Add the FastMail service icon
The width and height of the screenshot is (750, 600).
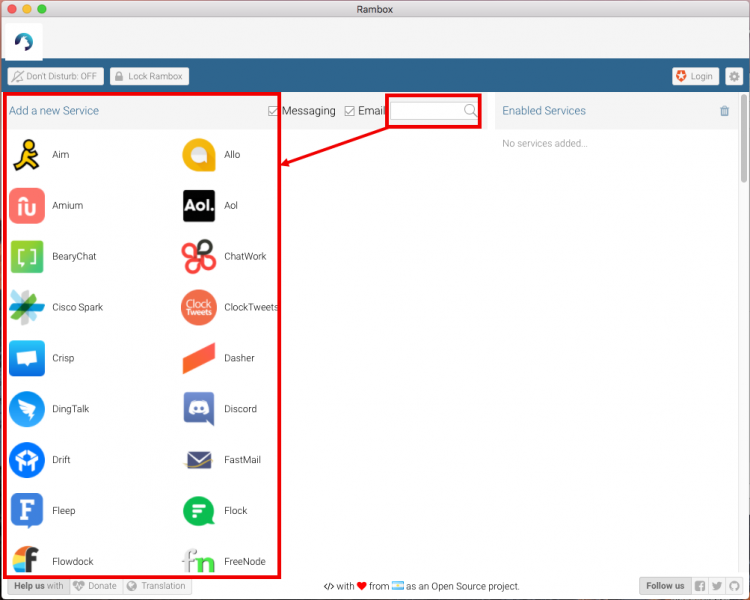pyautogui.click(x=199, y=460)
